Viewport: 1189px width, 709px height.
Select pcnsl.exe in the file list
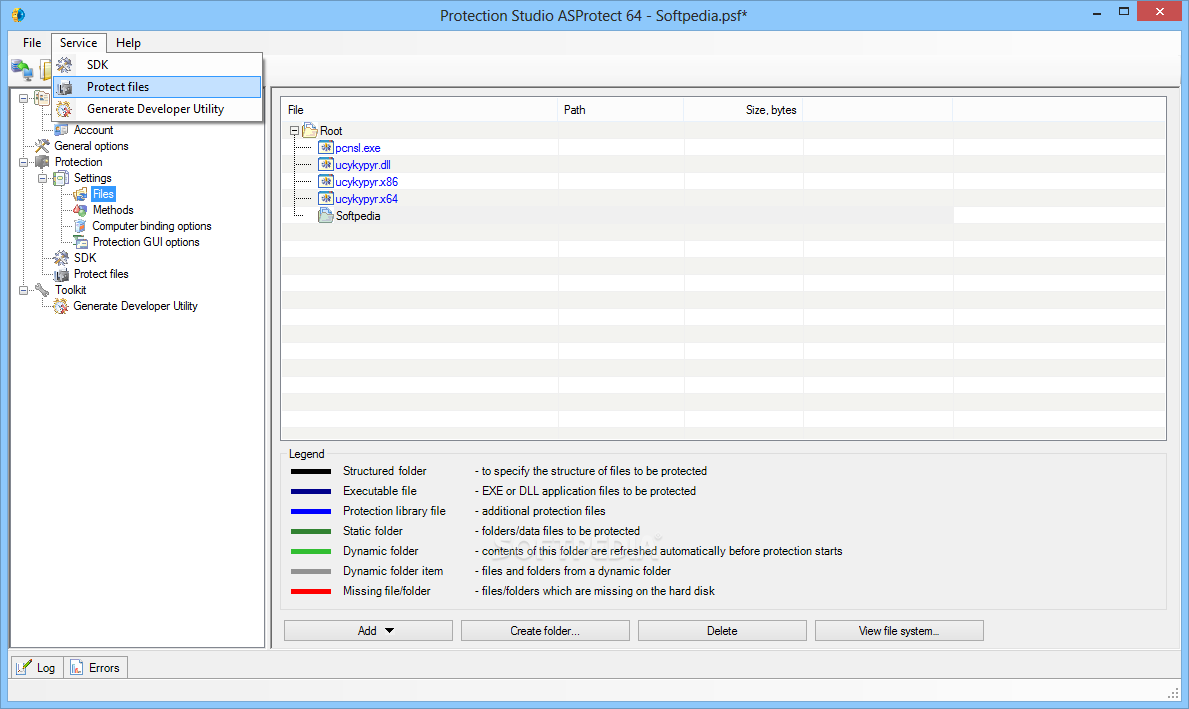click(x=358, y=148)
